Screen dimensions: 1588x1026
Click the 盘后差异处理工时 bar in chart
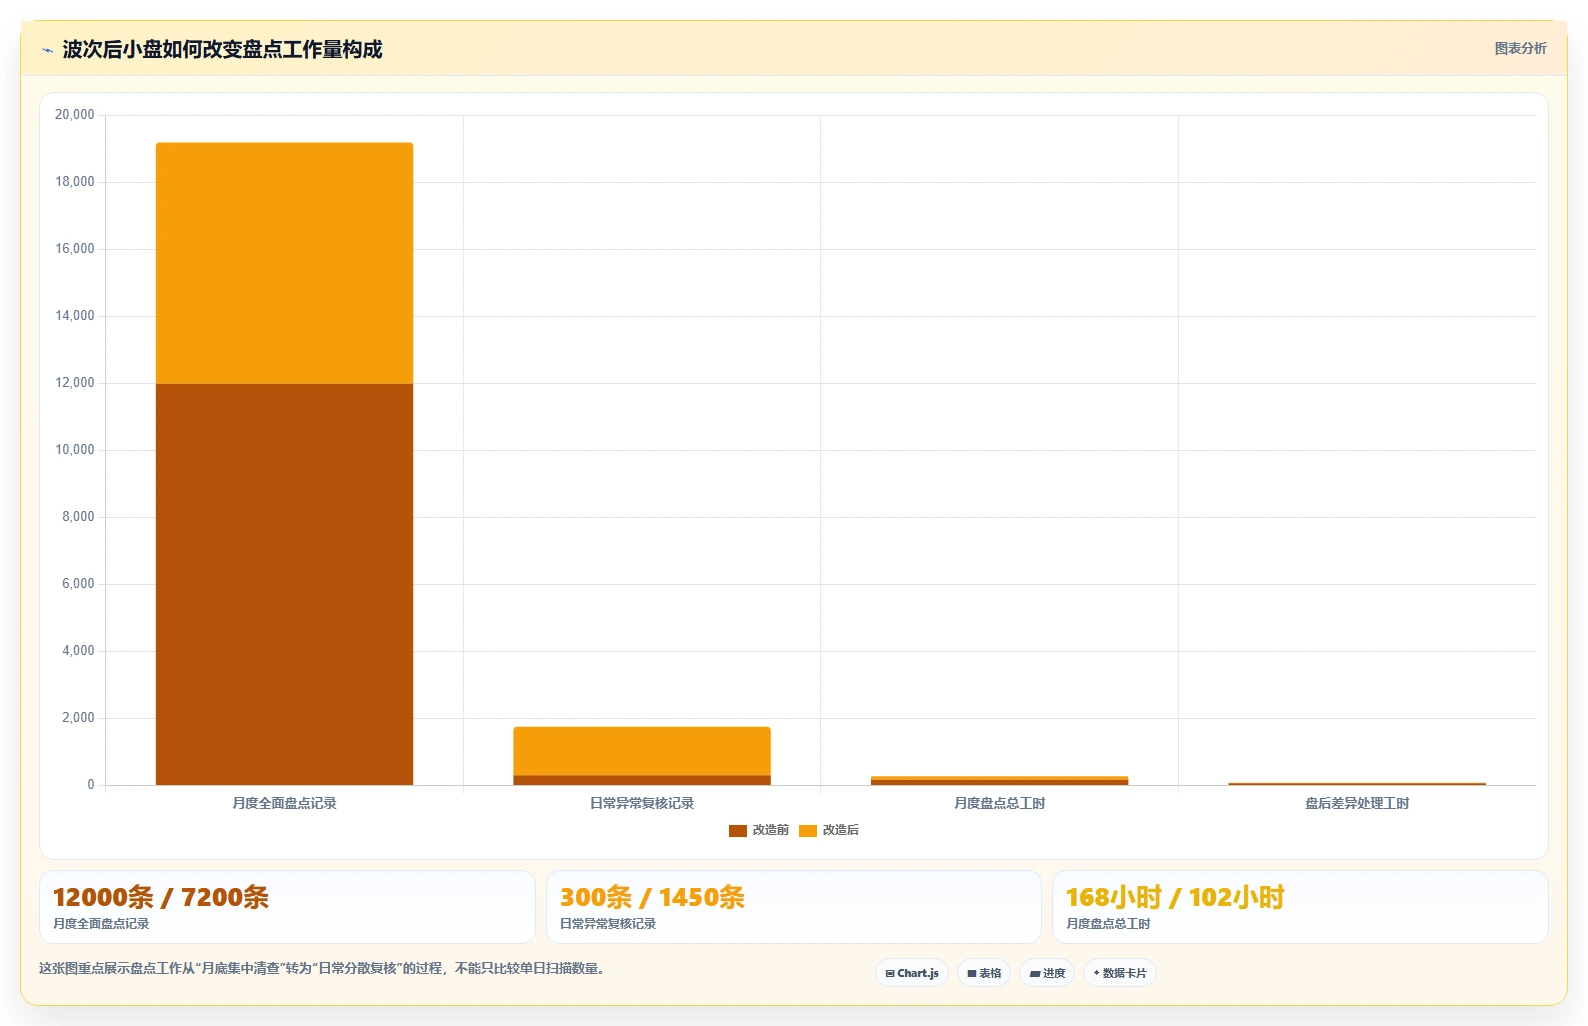pyautogui.click(x=1357, y=784)
